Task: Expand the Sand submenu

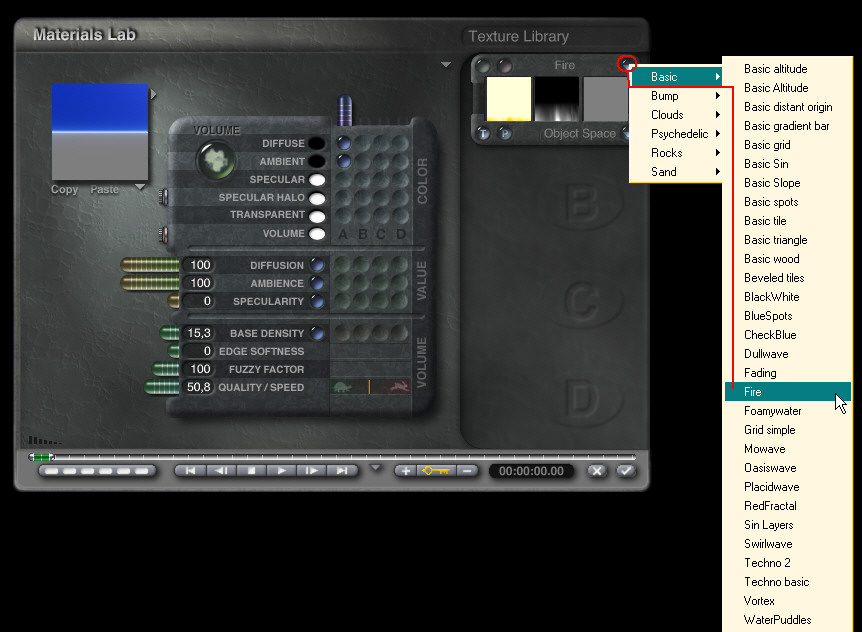Action: coord(675,171)
